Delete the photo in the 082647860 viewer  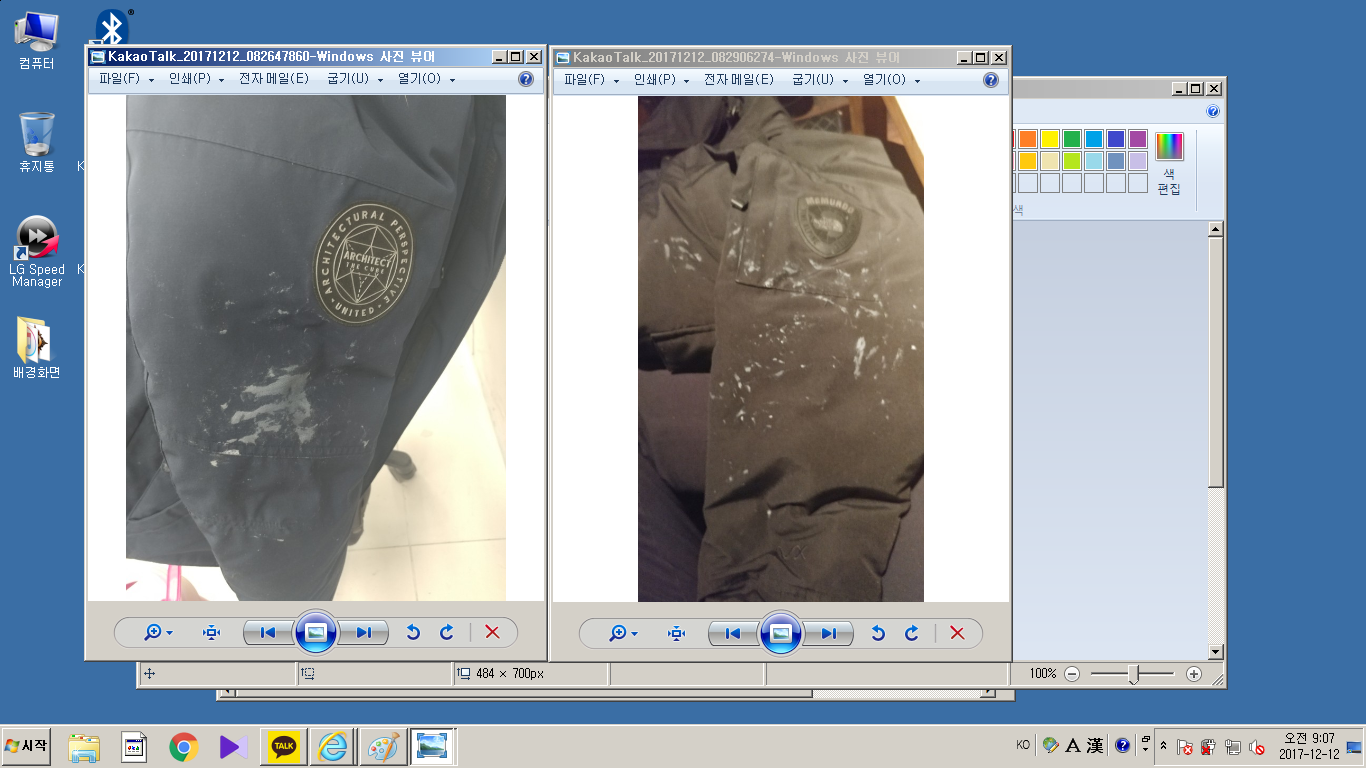pos(492,632)
